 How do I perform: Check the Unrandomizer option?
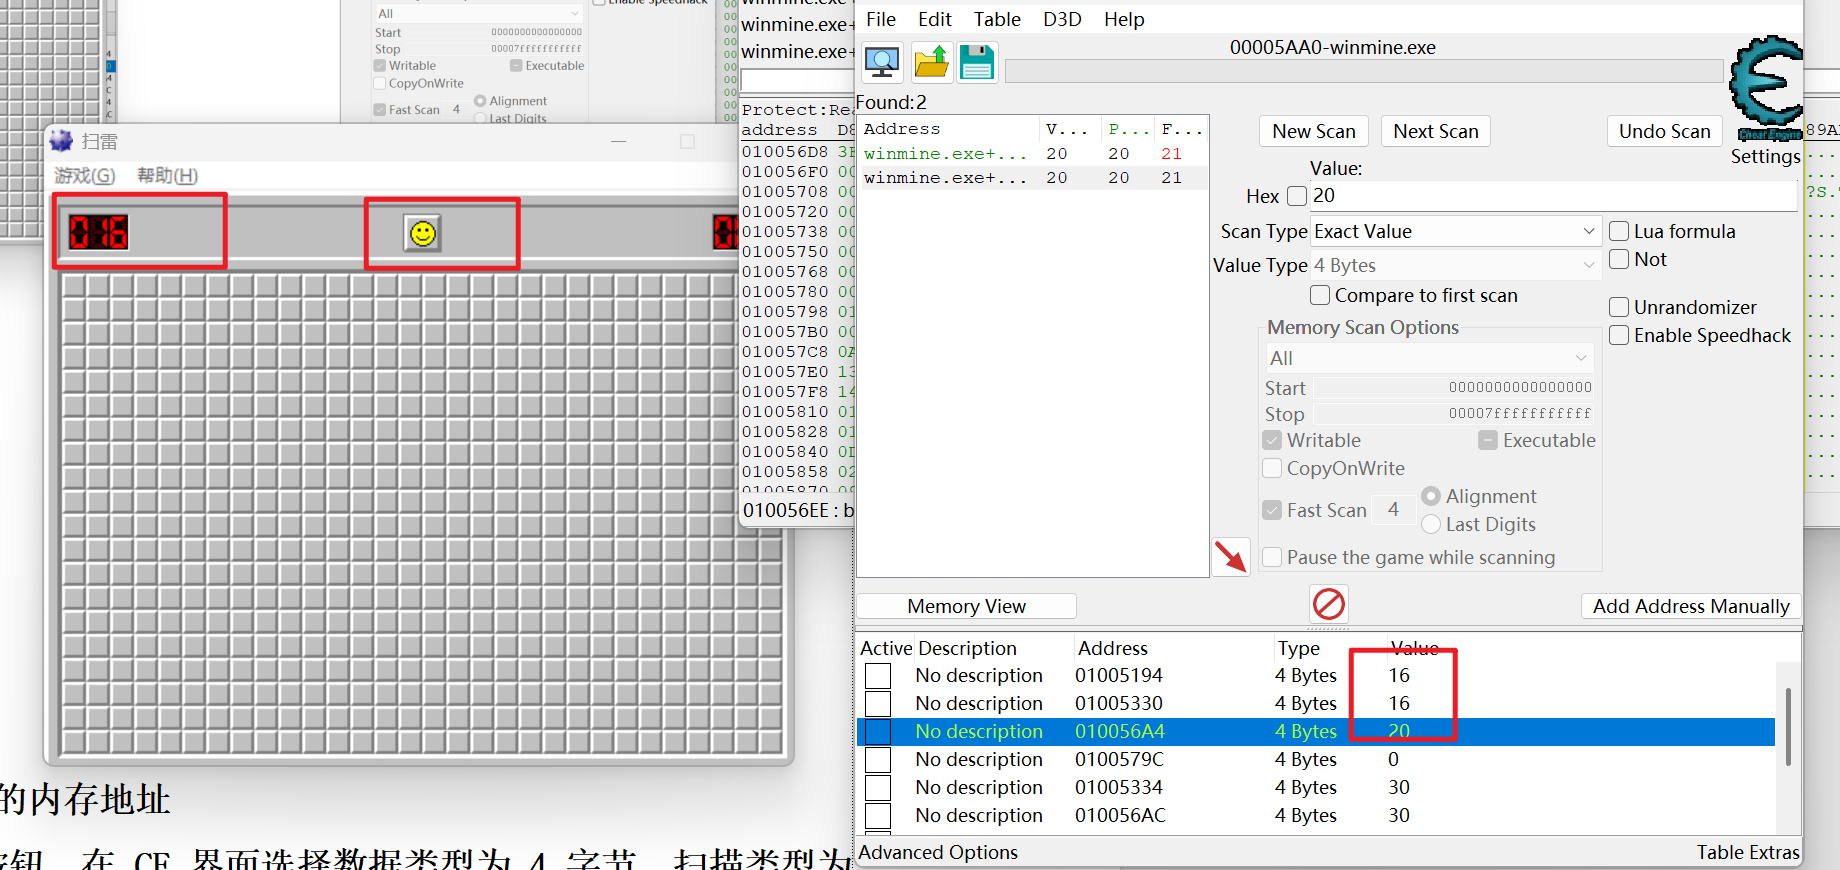pyautogui.click(x=1619, y=307)
